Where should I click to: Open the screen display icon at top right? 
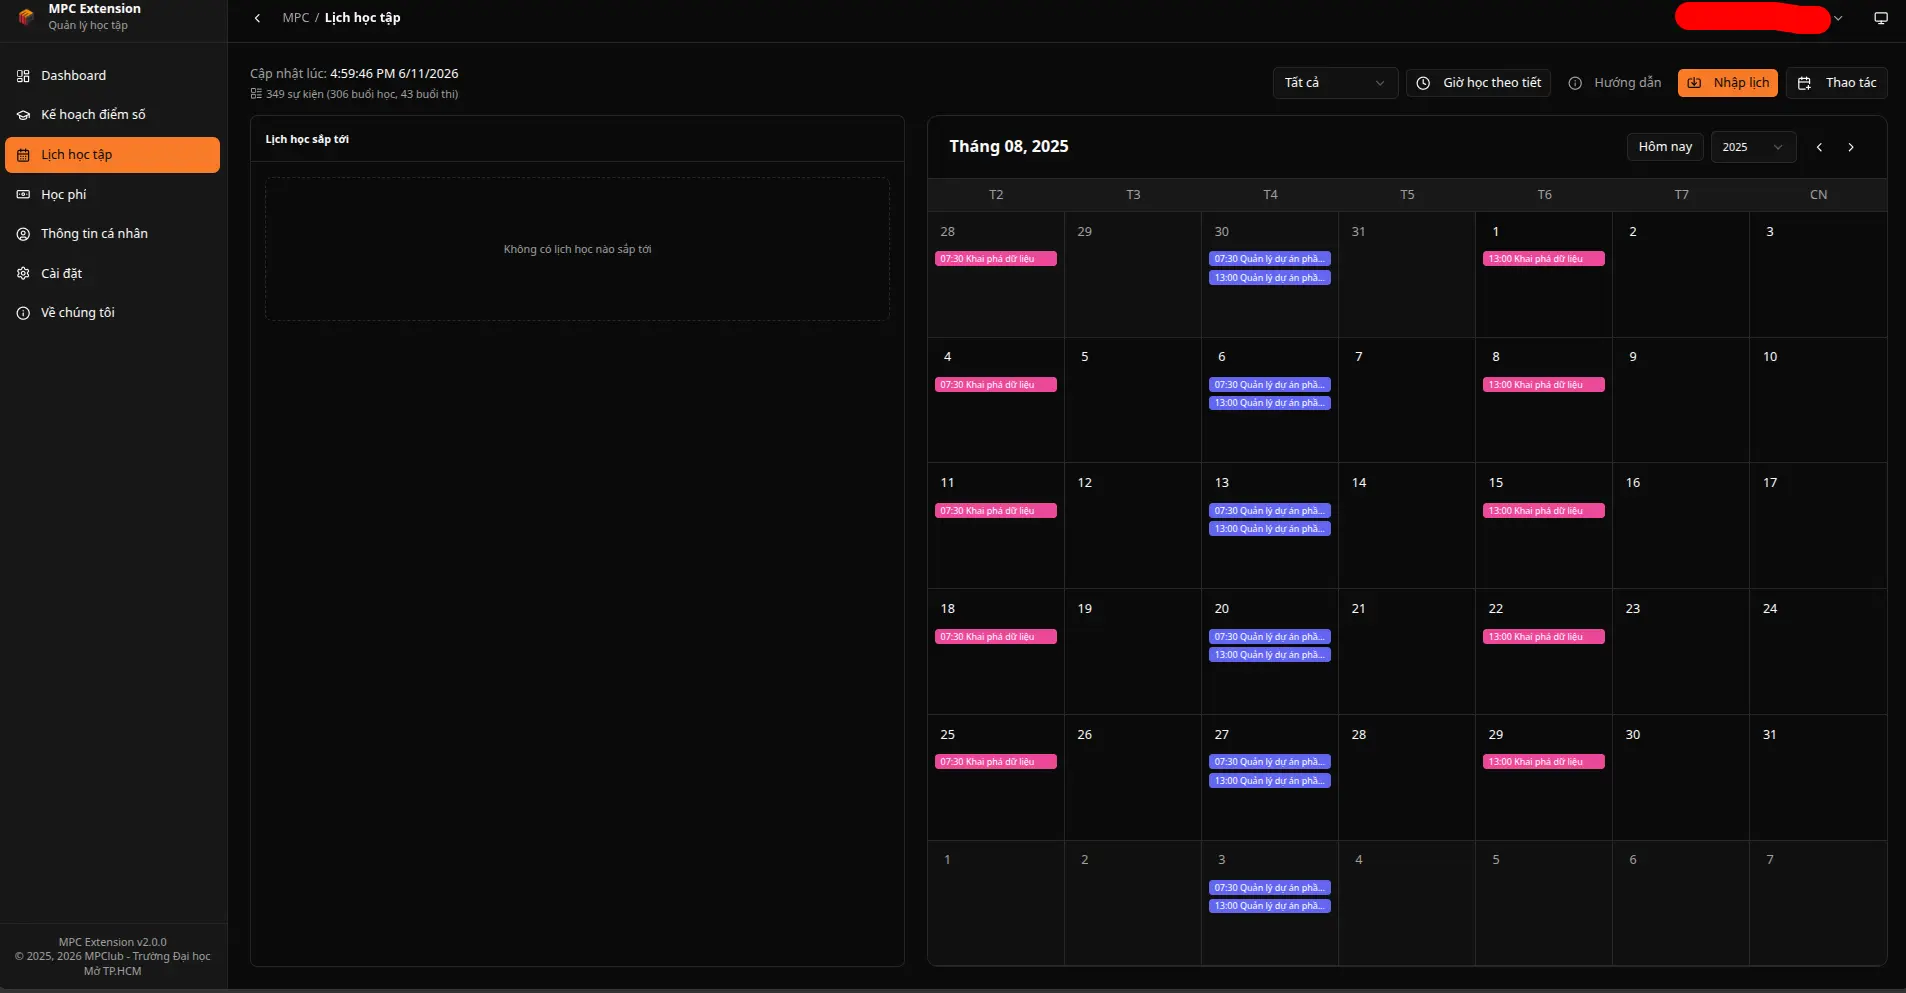tap(1880, 18)
